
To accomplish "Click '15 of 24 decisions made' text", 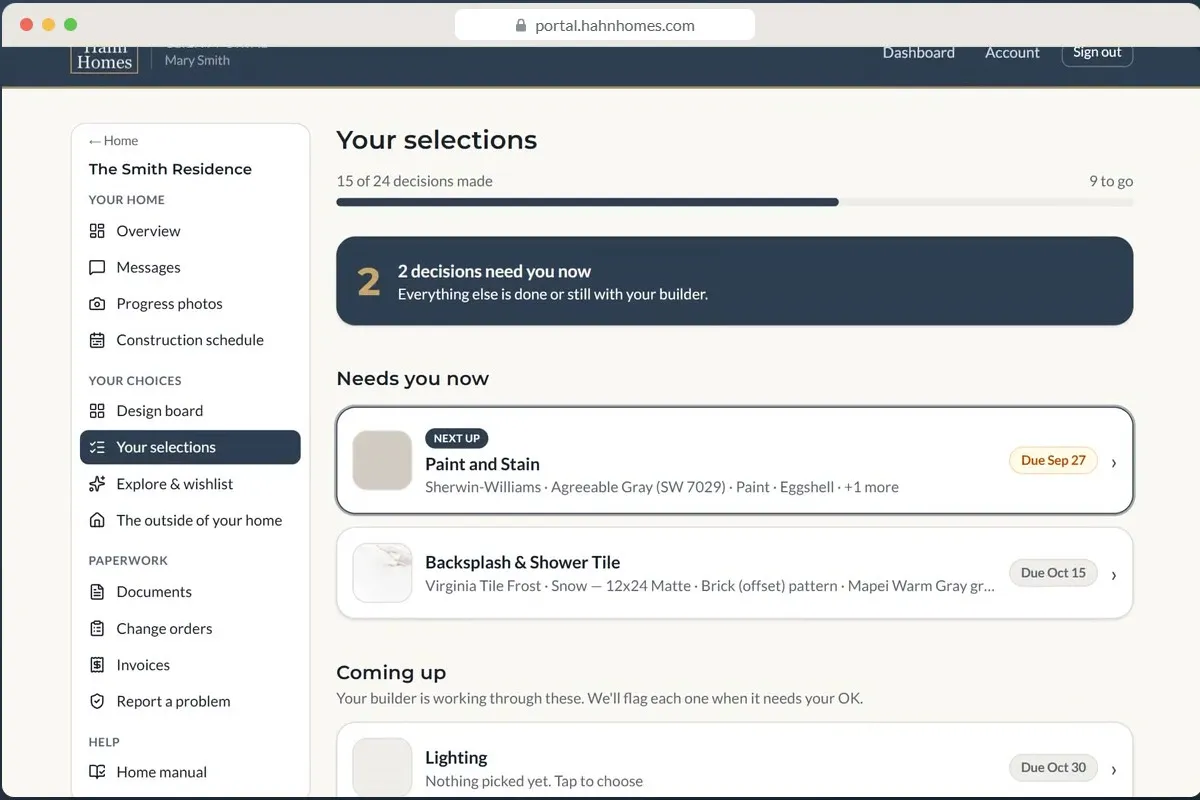I will [415, 181].
